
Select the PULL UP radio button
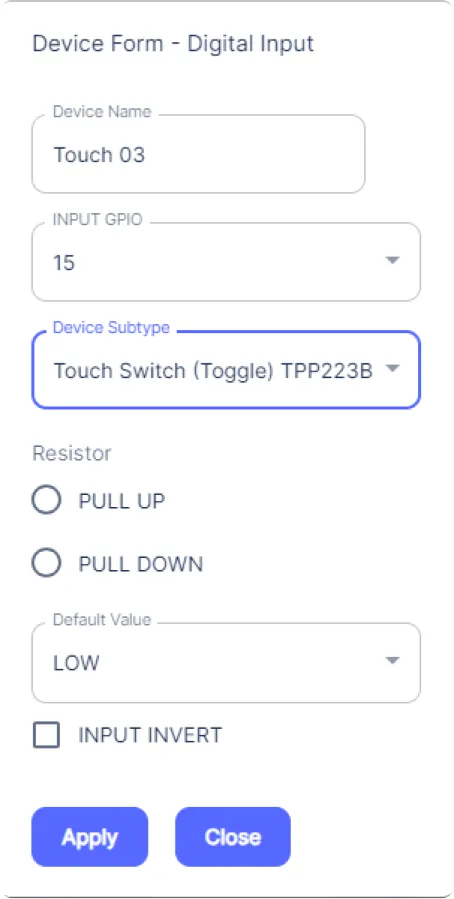tap(46, 501)
